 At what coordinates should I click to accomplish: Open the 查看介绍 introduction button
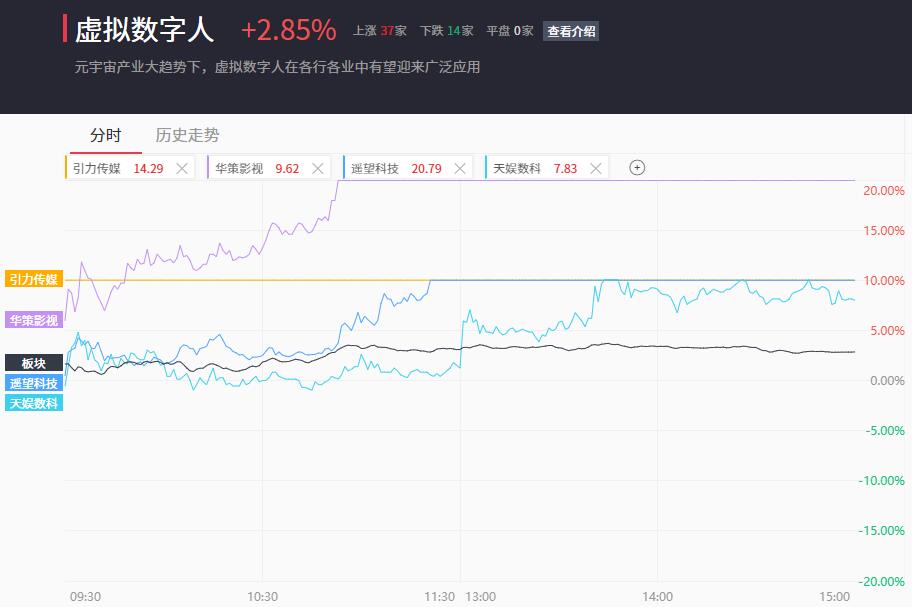(x=571, y=31)
